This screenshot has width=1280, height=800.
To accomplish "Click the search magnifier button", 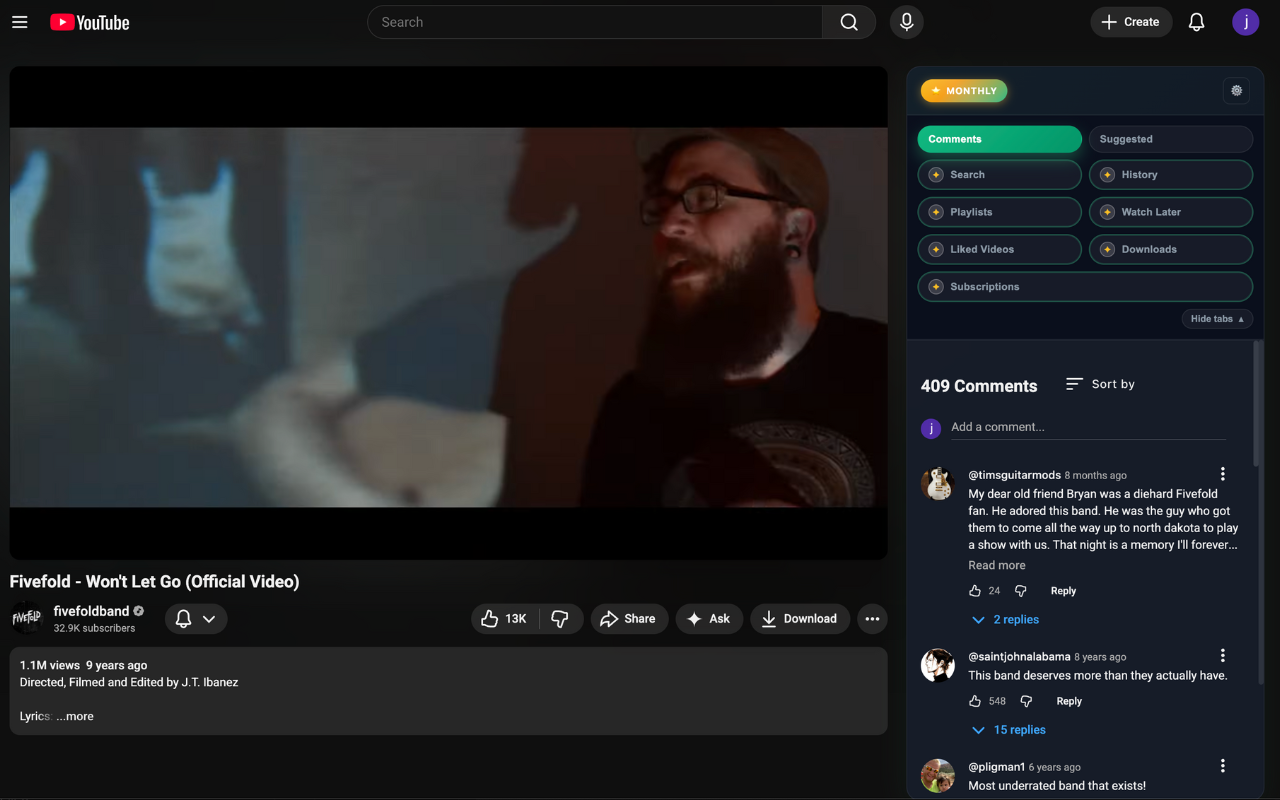I will pyautogui.click(x=849, y=22).
